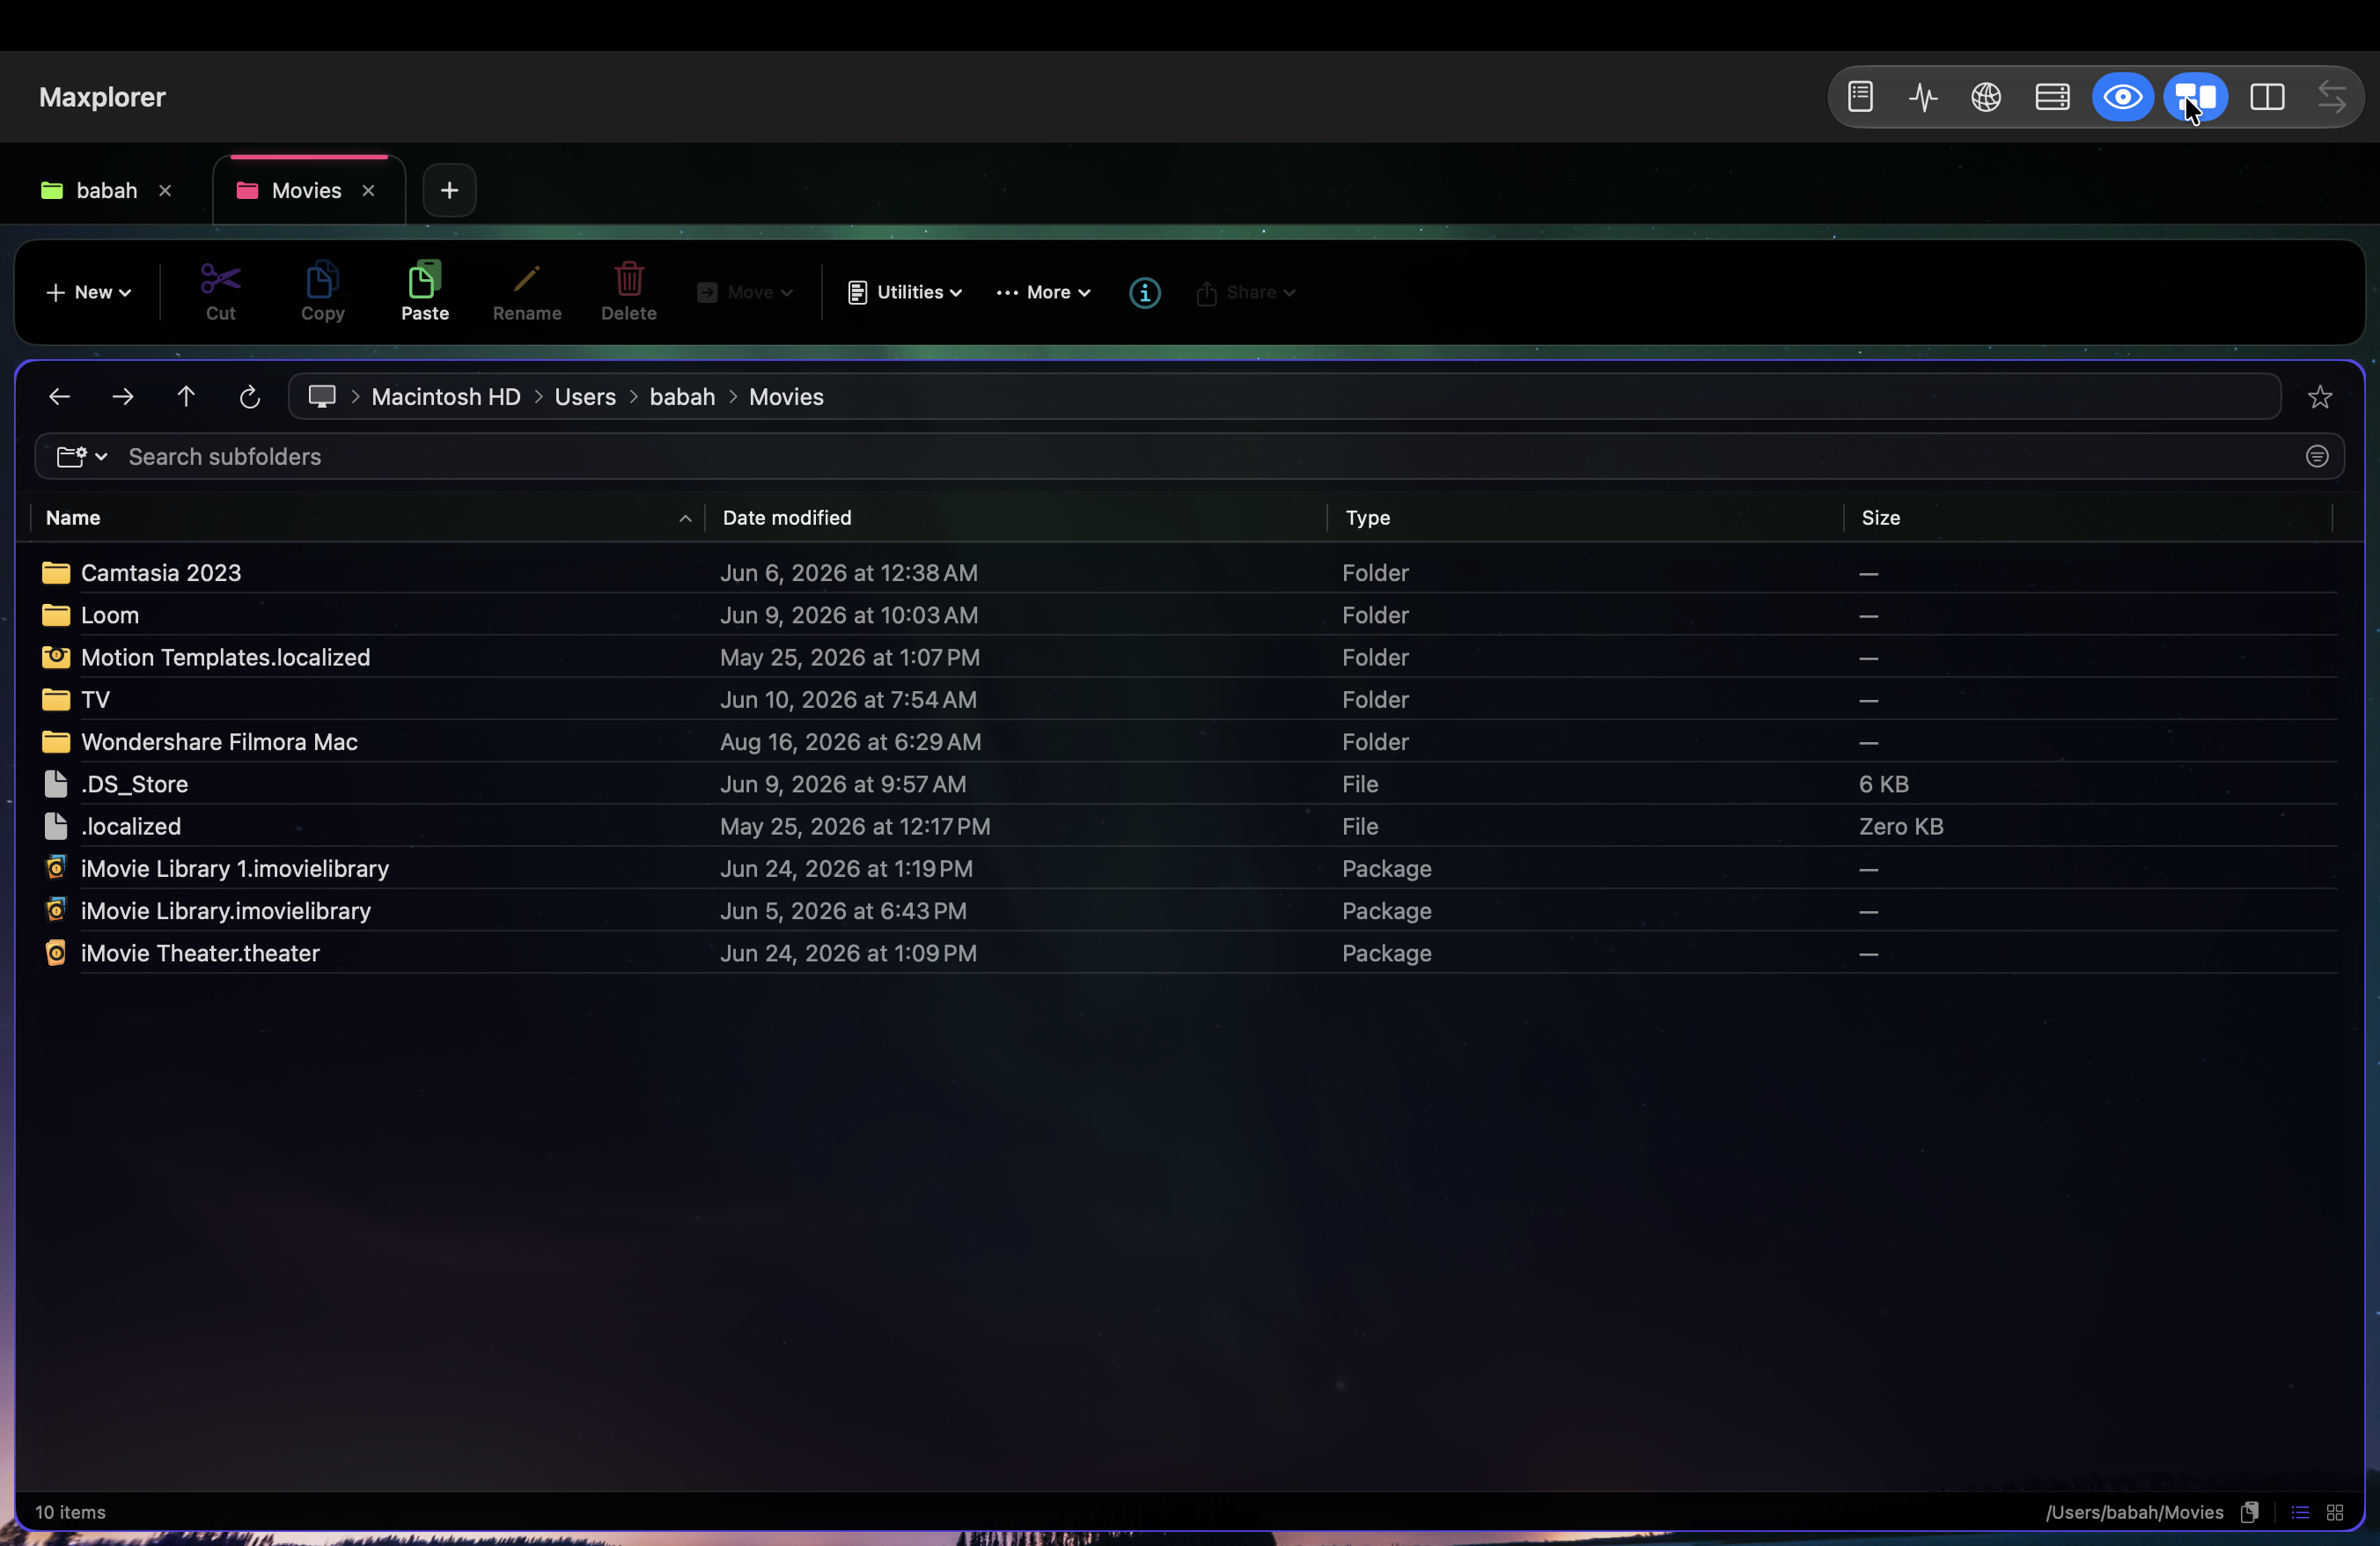Add a new tab with plus

pos(449,190)
